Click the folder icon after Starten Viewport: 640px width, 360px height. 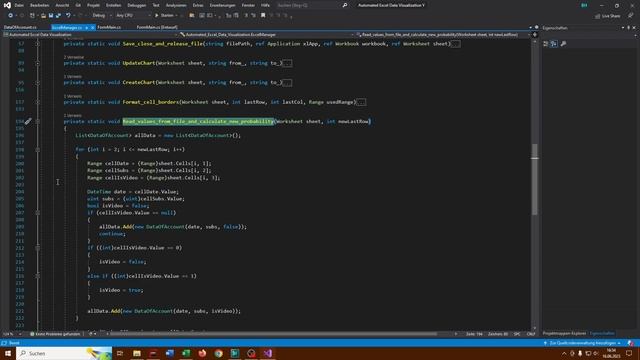[x=192, y=16]
